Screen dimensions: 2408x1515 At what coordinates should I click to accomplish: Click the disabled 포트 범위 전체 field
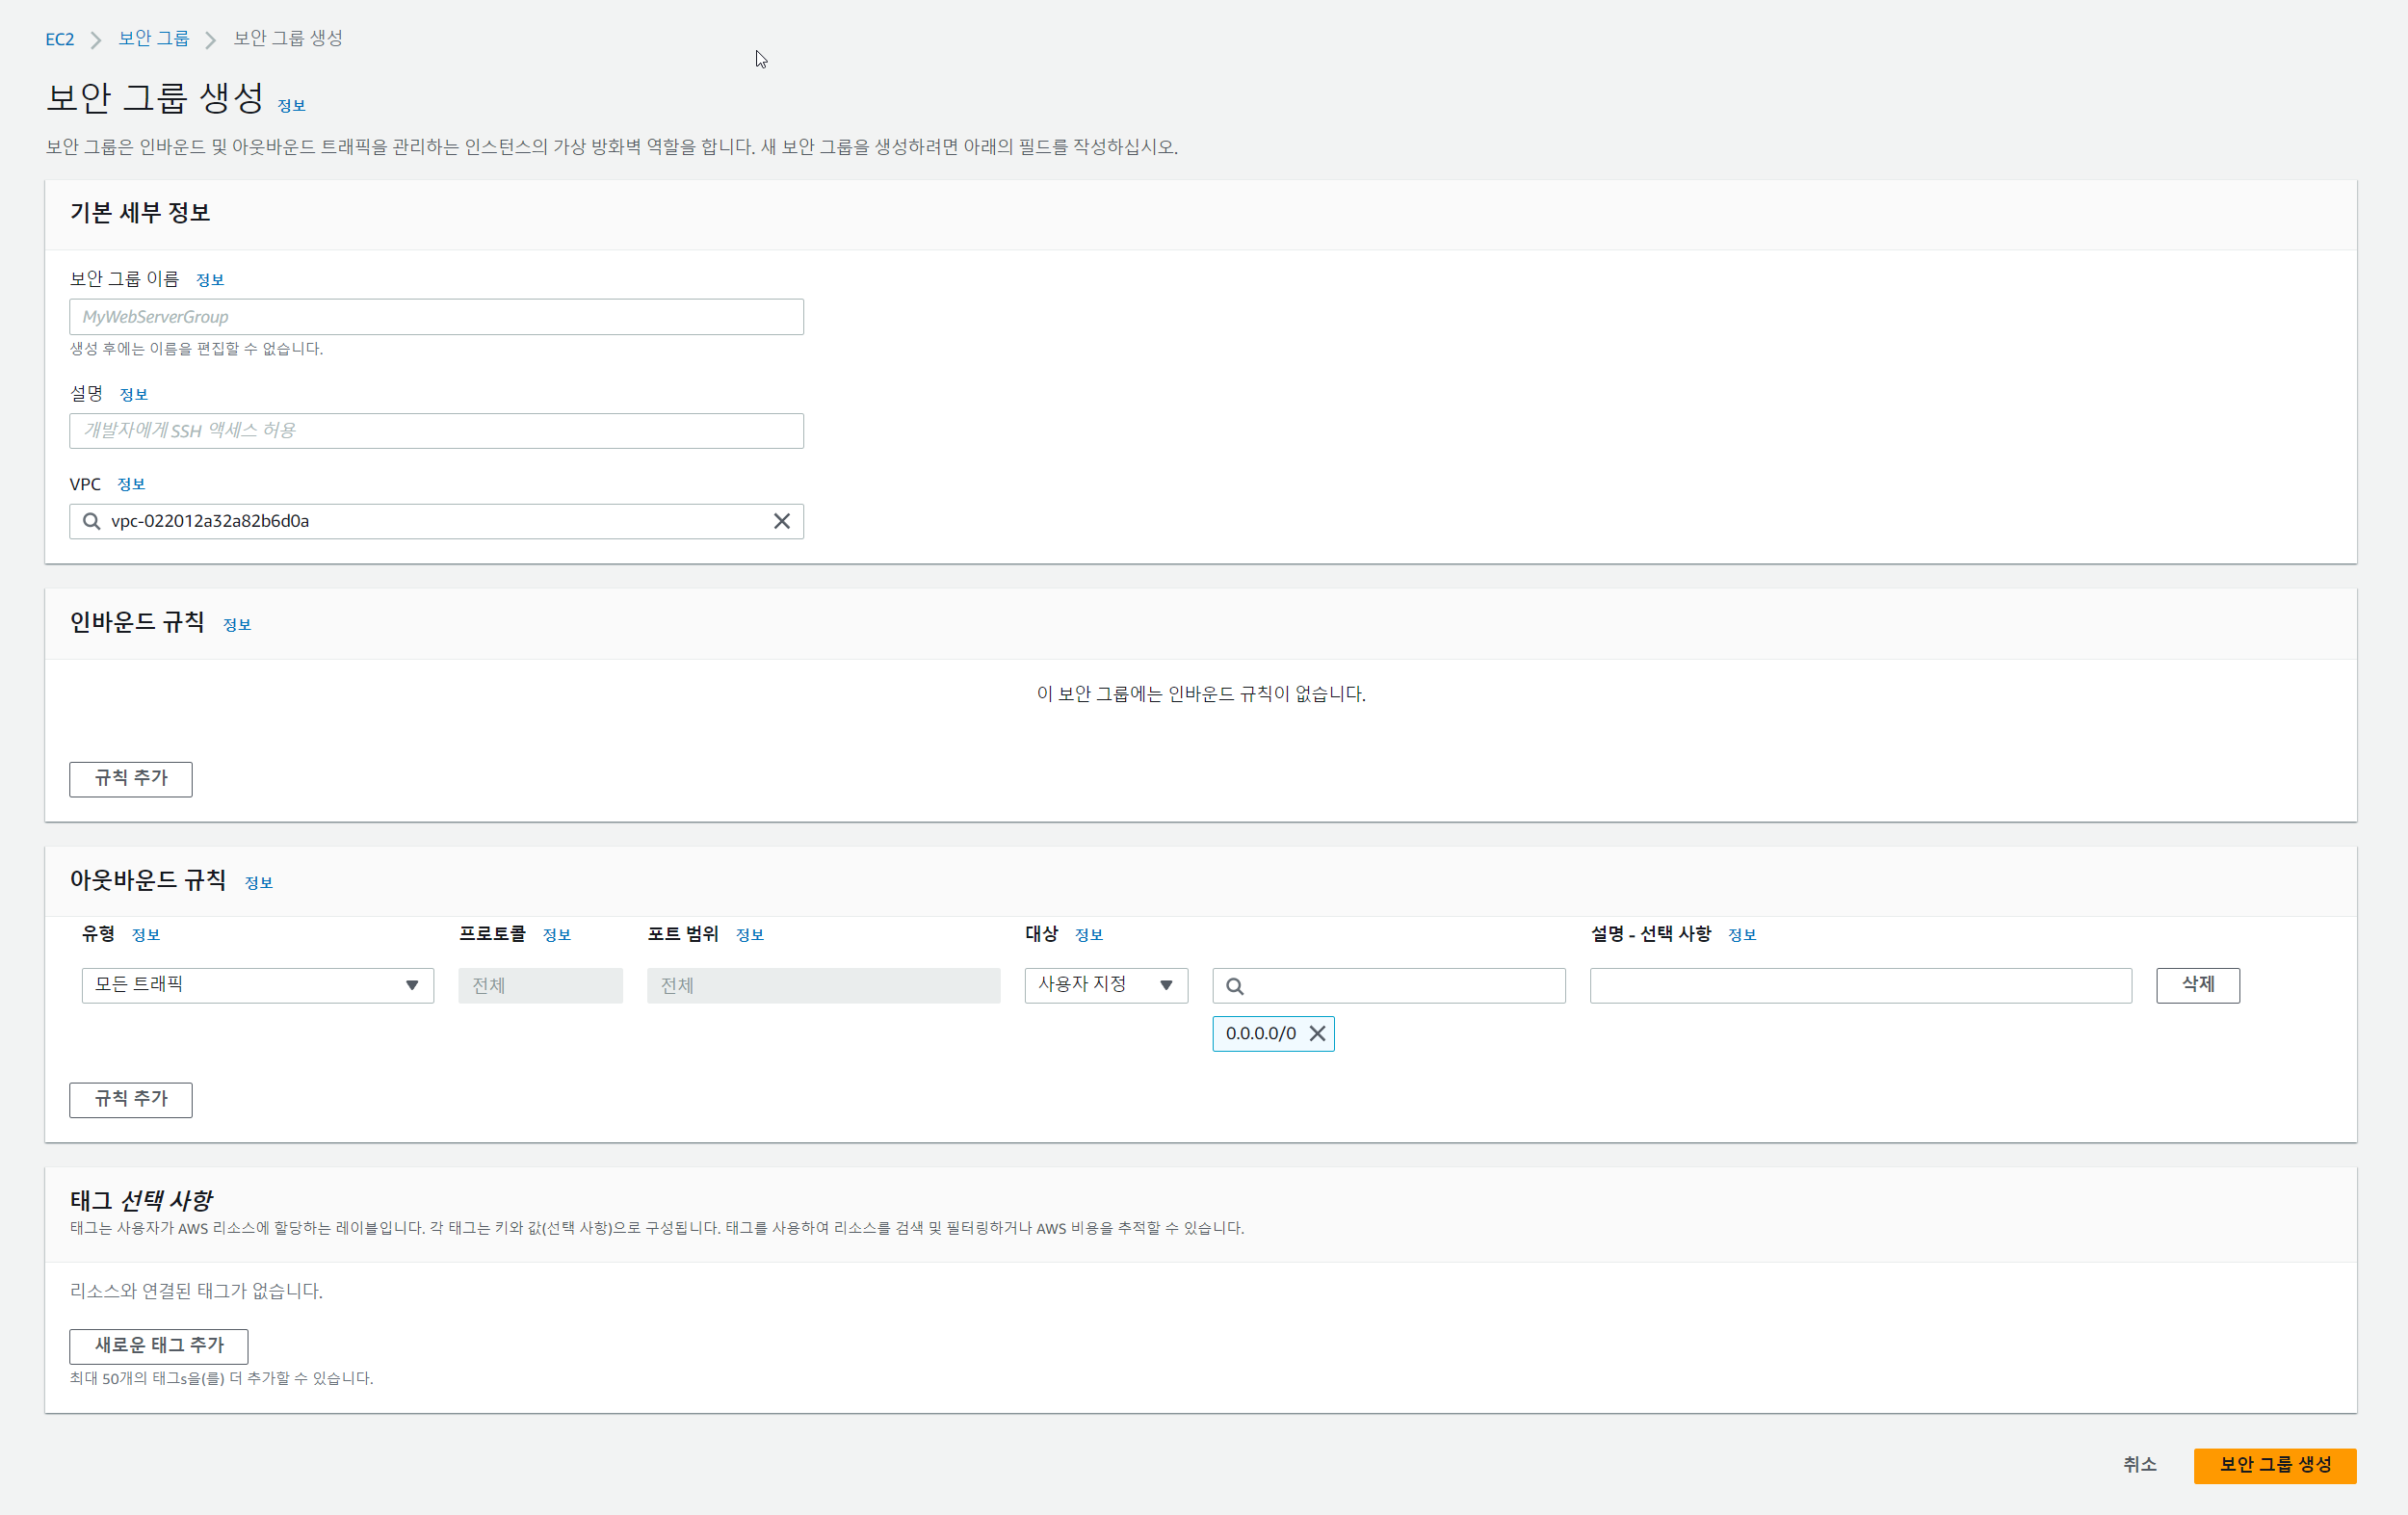[x=824, y=986]
